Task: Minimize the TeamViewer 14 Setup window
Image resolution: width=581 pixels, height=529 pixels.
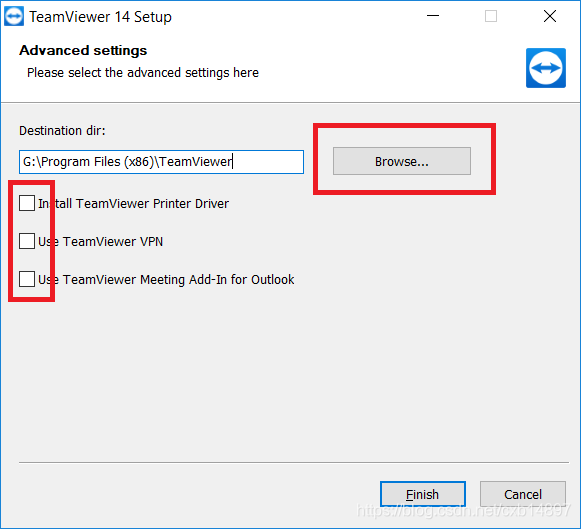Action: coord(433,16)
